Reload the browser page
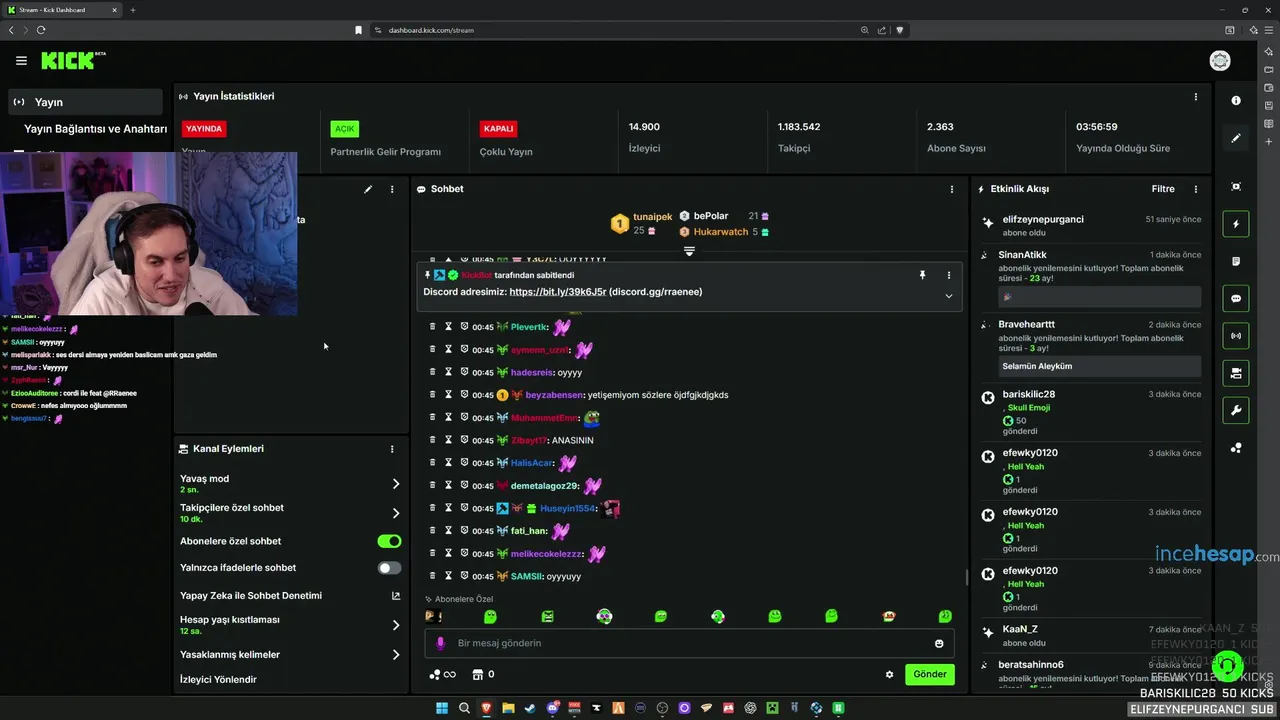Screen dimensions: 1280x720 (41, 30)
